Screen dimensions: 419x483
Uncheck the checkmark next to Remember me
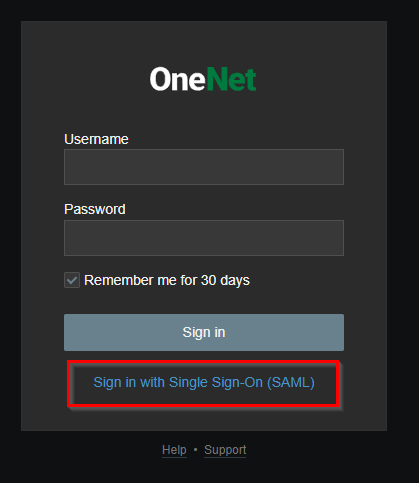pos(72,280)
